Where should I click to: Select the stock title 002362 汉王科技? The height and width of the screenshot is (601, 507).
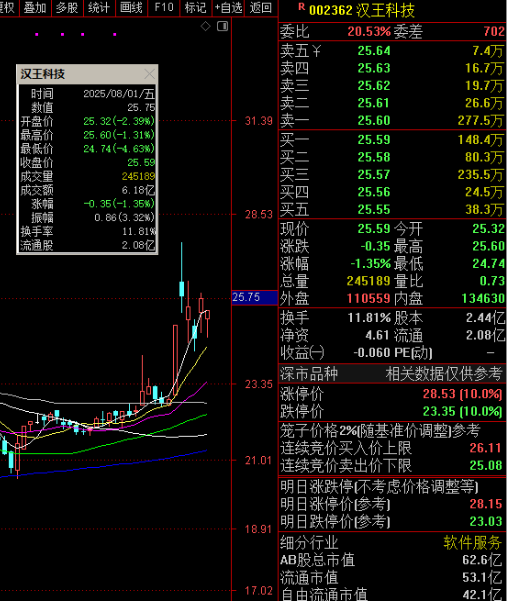pyautogui.click(x=362, y=10)
